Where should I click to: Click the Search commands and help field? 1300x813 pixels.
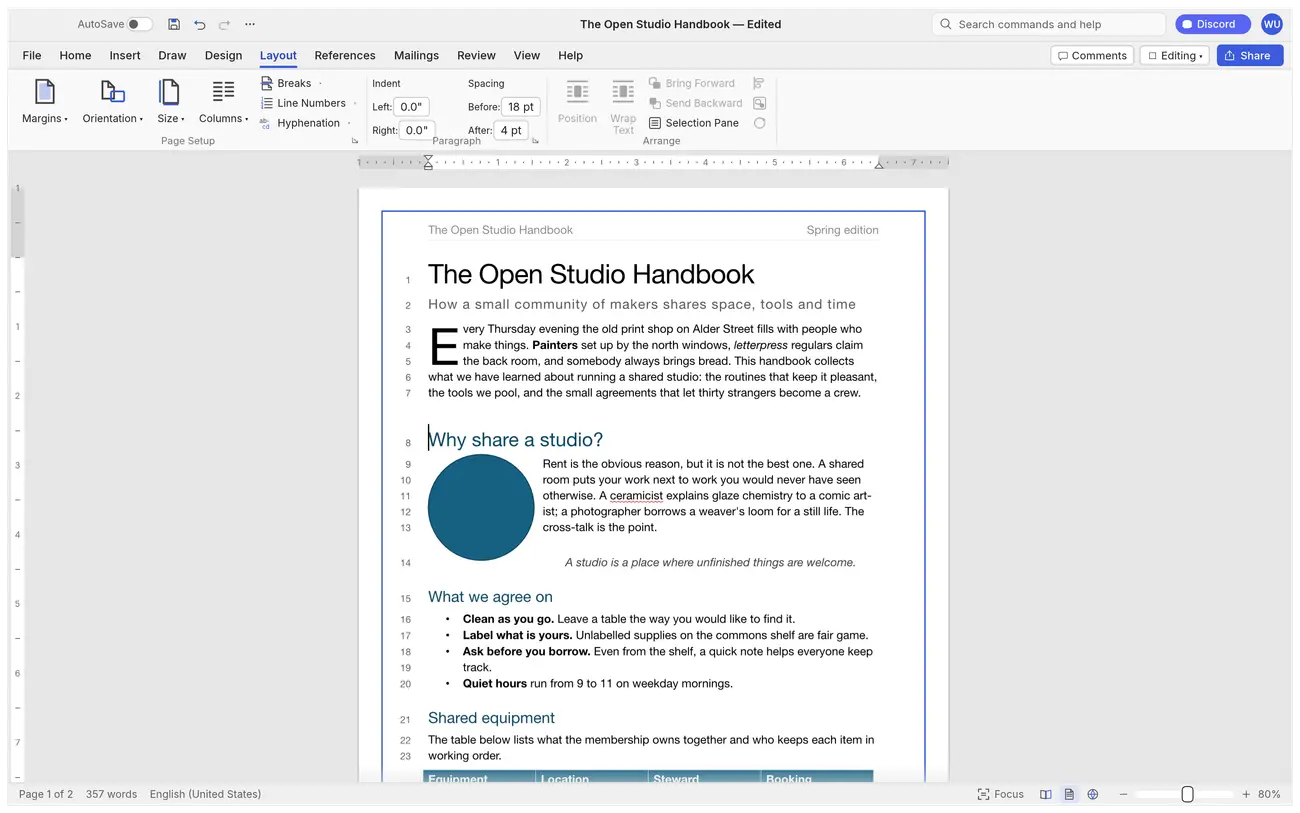[x=1049, y=24]
